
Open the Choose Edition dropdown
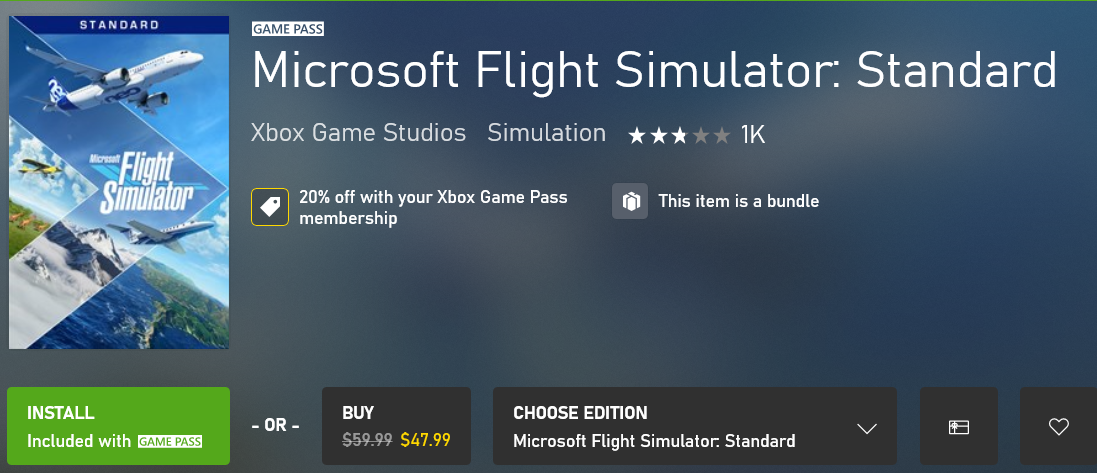tap(694, 427)
